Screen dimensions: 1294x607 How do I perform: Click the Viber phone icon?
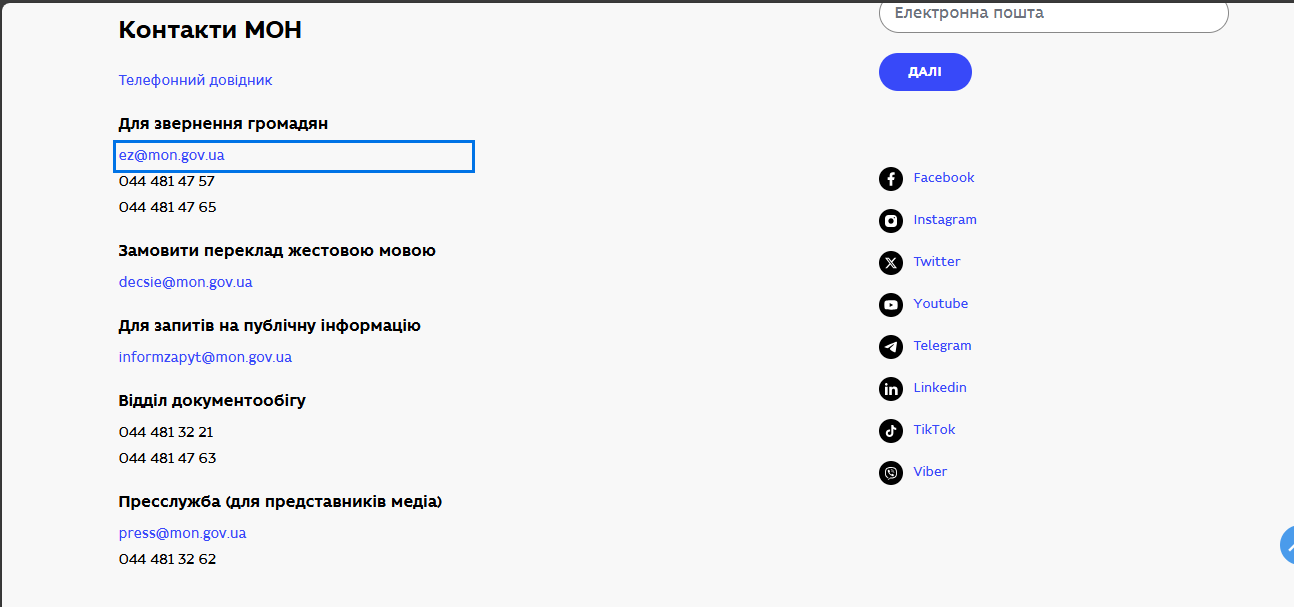coord(890,473)
